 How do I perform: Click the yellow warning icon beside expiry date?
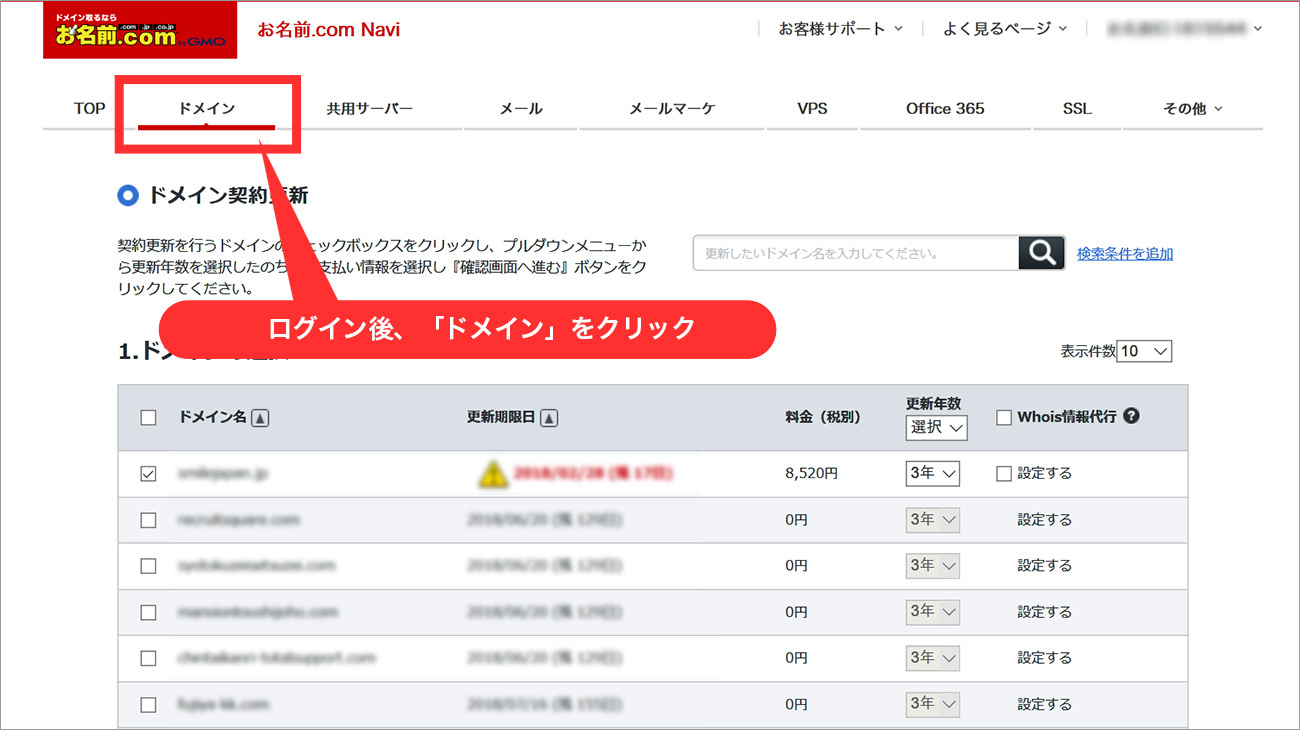pyautogui.click(x=492, y=474)
